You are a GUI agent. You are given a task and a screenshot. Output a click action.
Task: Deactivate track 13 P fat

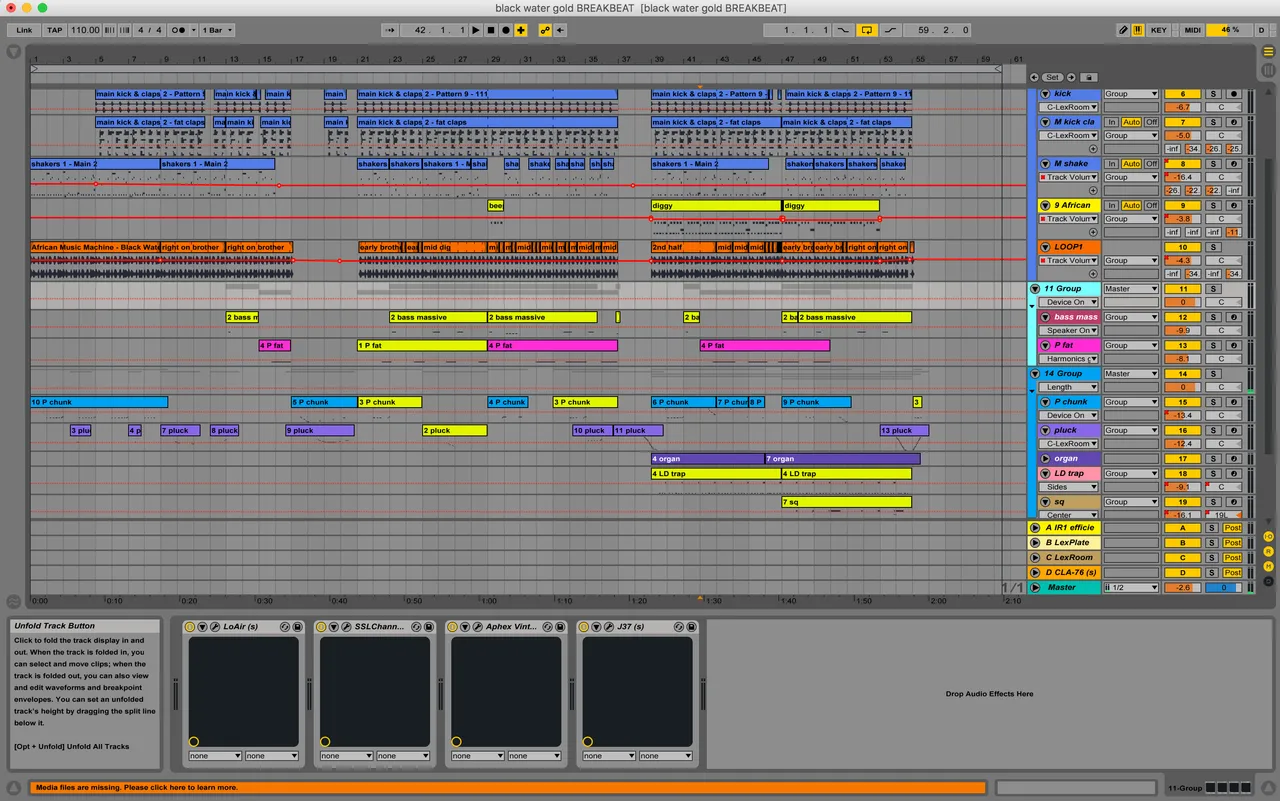1183,346
